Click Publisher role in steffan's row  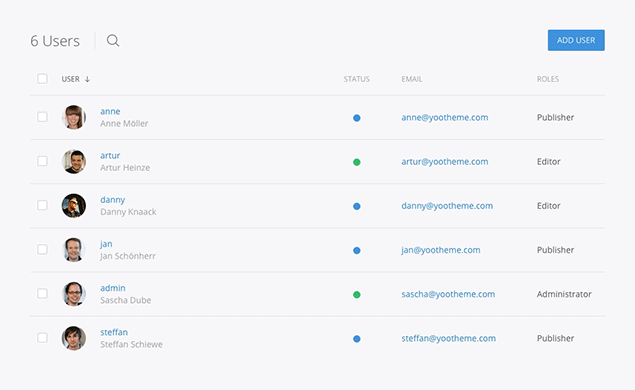tap(556, 338)
